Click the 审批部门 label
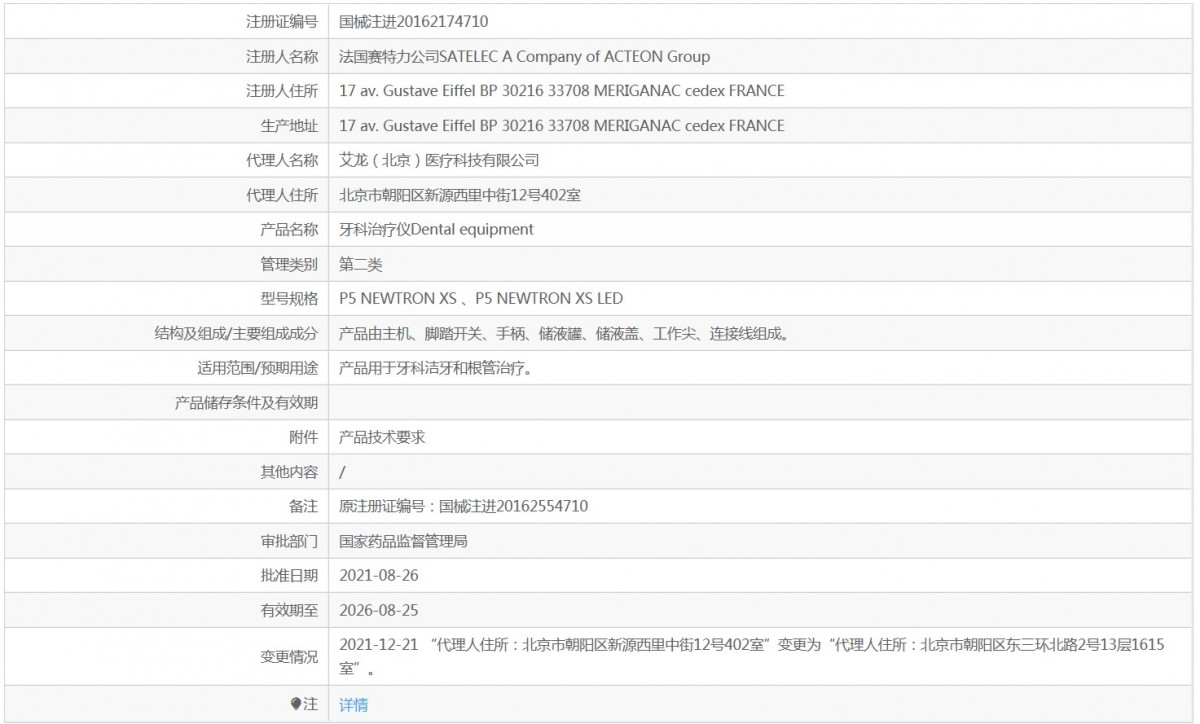Image resolution: width=1200 pixels, height=724 pixels. [x=289, y=541]
